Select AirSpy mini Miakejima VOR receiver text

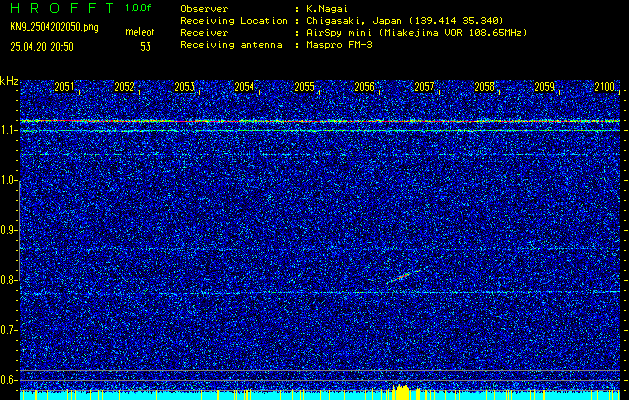click(x=416, y=33)
